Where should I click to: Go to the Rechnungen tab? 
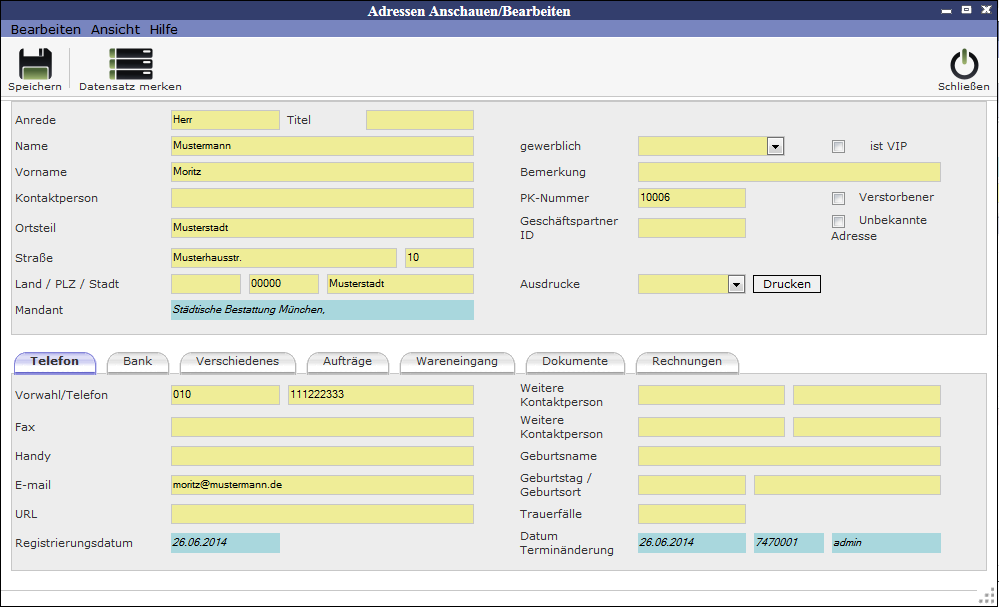(686, 362)
